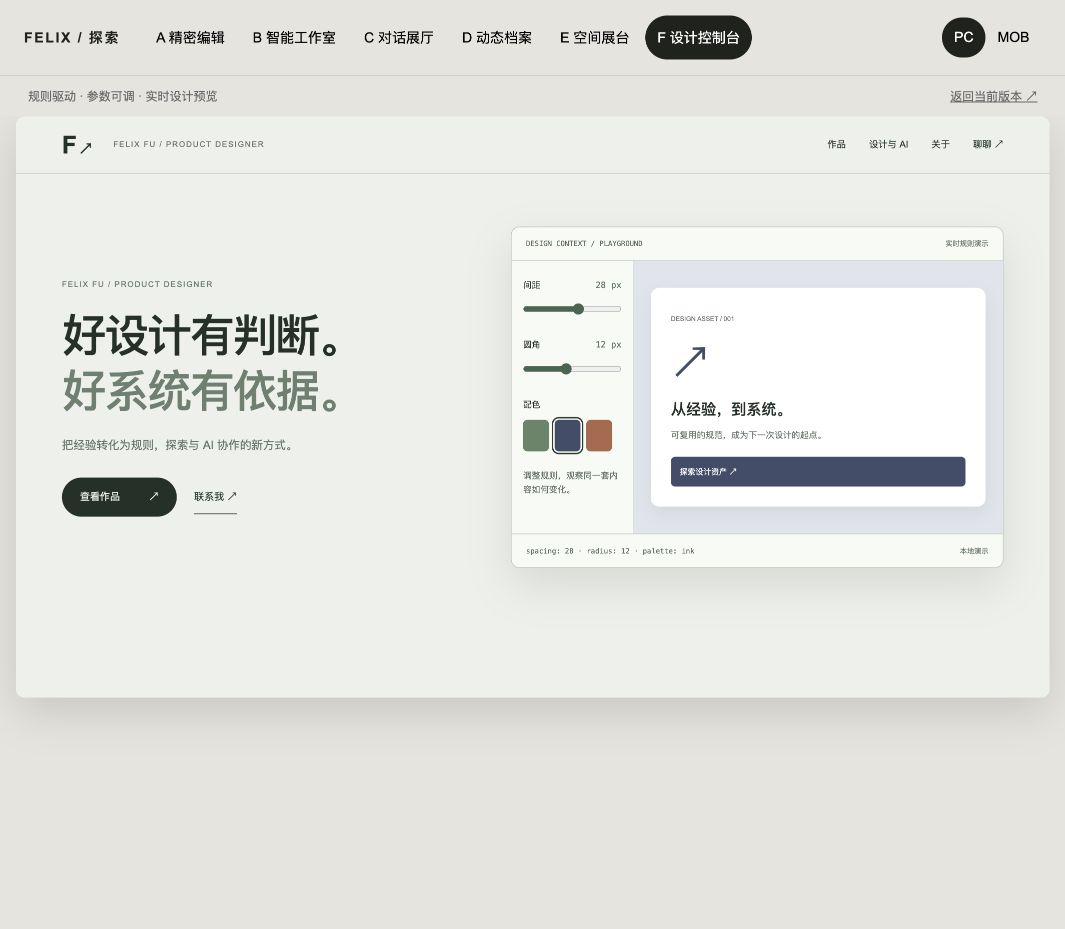Viewport: 1065px width, 929px height.
Task: Open the D 动态档案 tab
Action: click(497, 37)
